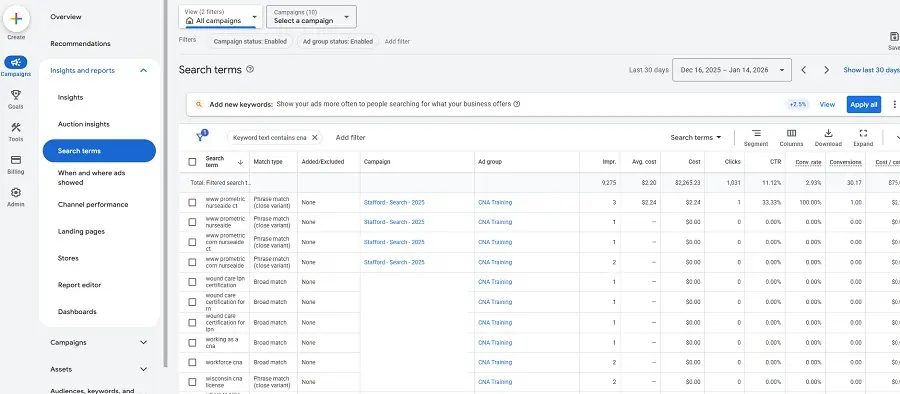The width and height of the screenshot is (900, 394).
Task: Check the wound care lpn certification row
Action: (192, 282)
